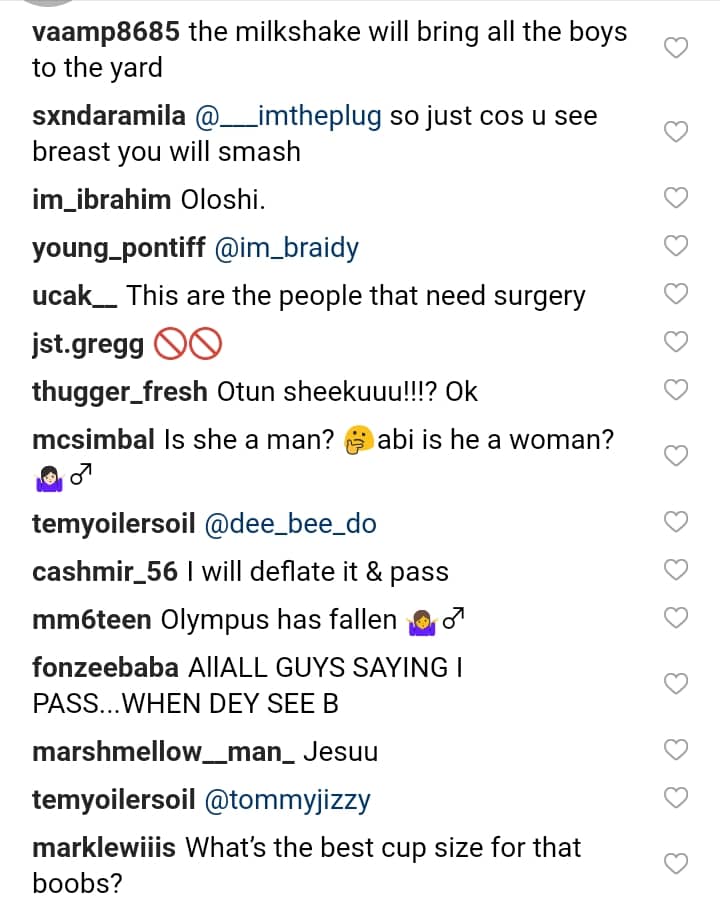
Task: Open the @tommyjizzy mention link
Action: (287, 800)
